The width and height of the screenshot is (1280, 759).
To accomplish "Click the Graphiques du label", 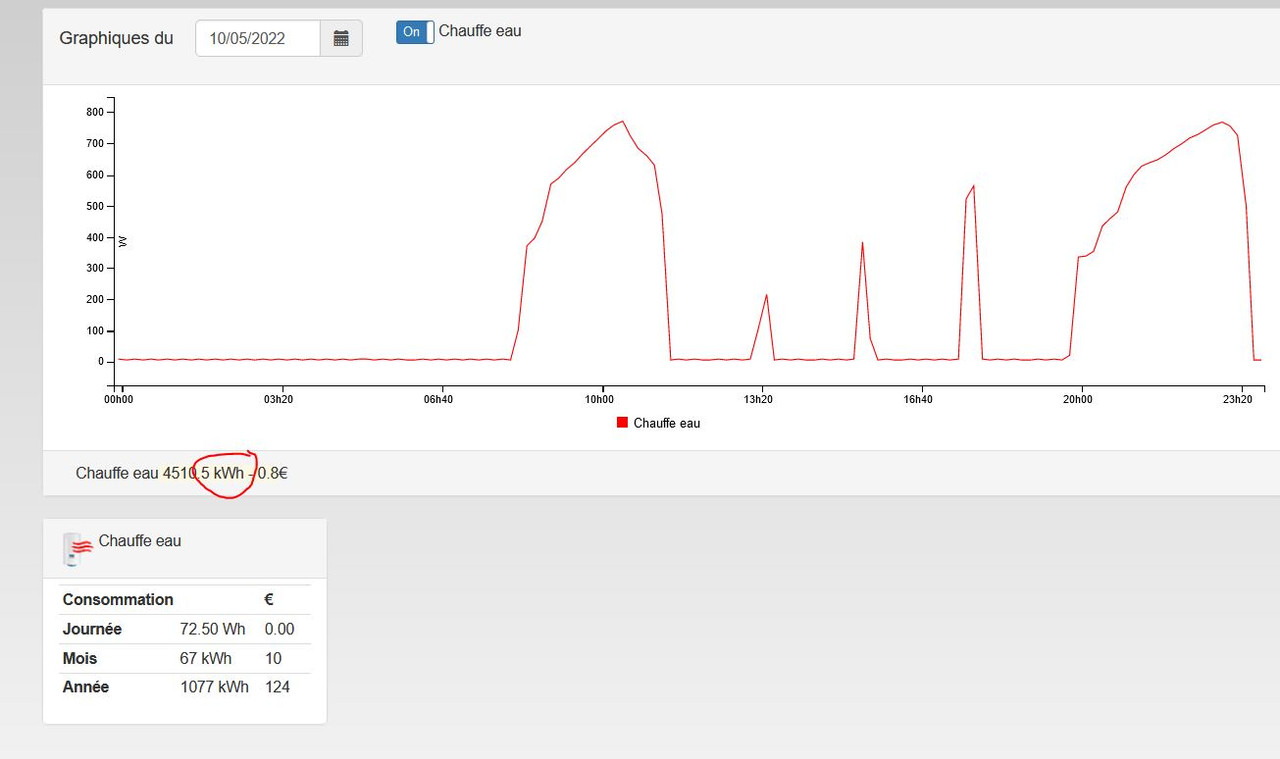I will point(116,38).
